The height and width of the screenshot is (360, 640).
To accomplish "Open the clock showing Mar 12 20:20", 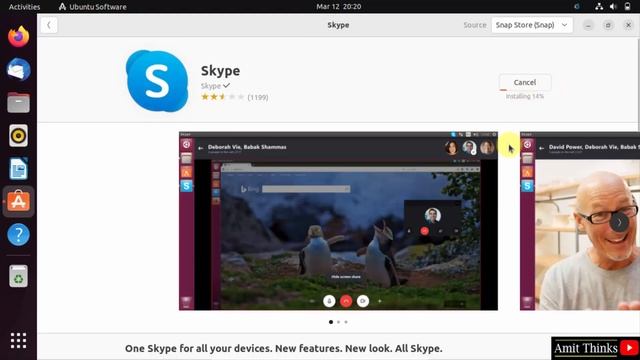I will [x=338, y=7].
